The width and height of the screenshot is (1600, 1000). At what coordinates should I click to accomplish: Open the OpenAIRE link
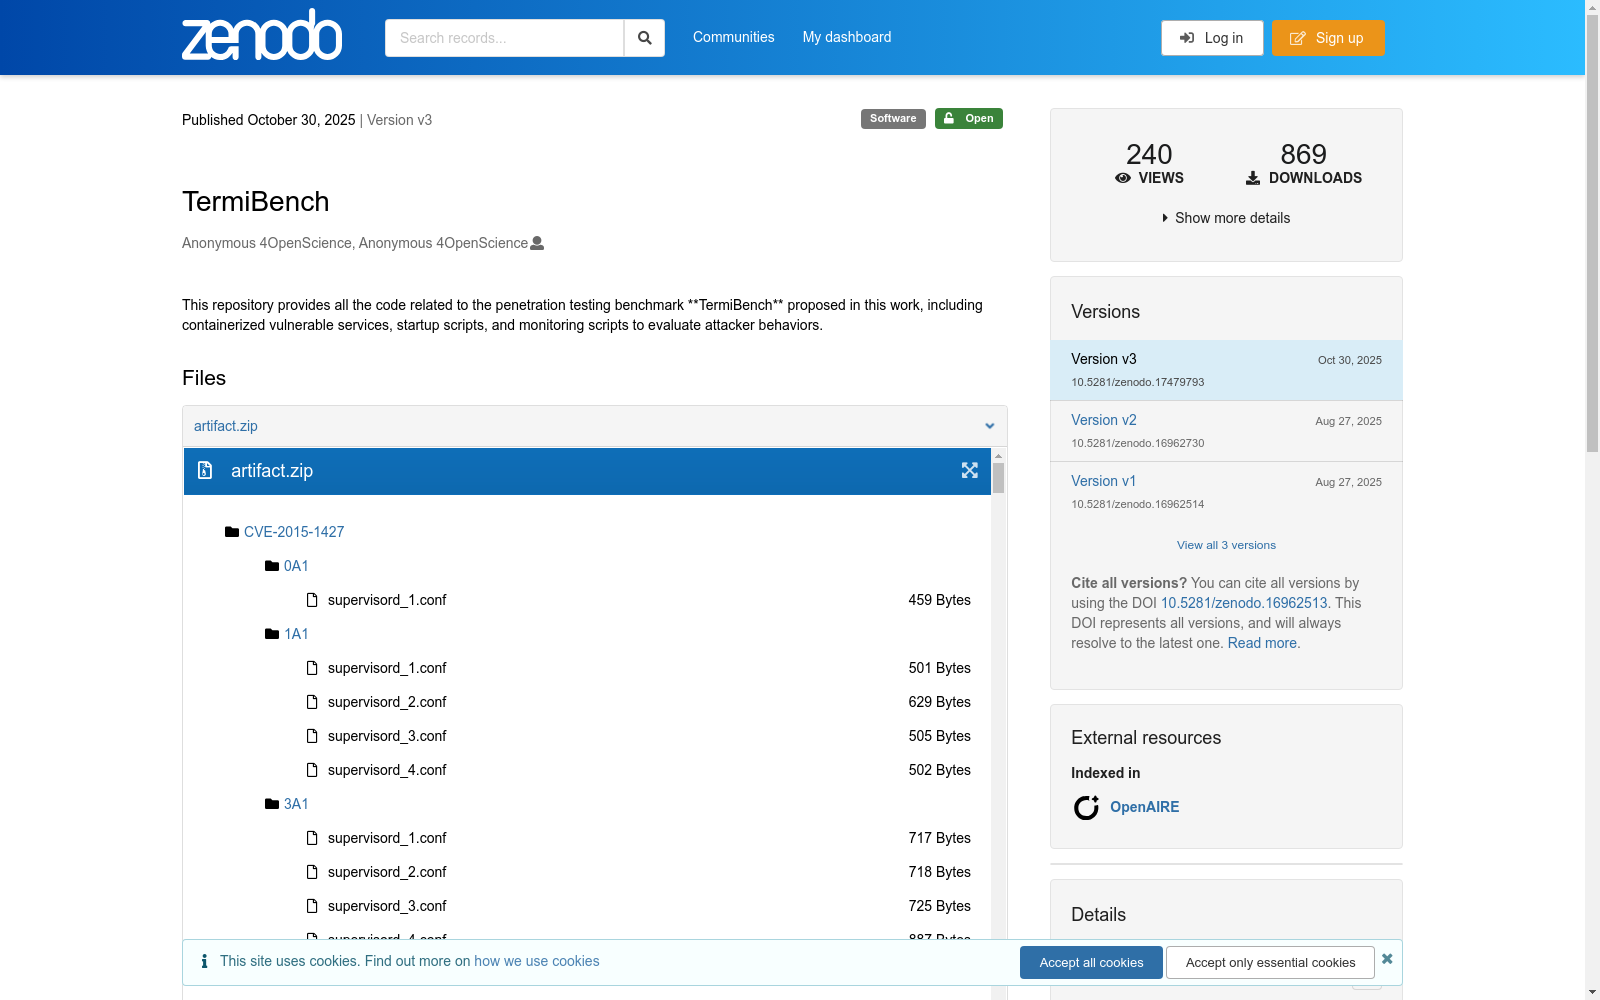pos(1145,807)
